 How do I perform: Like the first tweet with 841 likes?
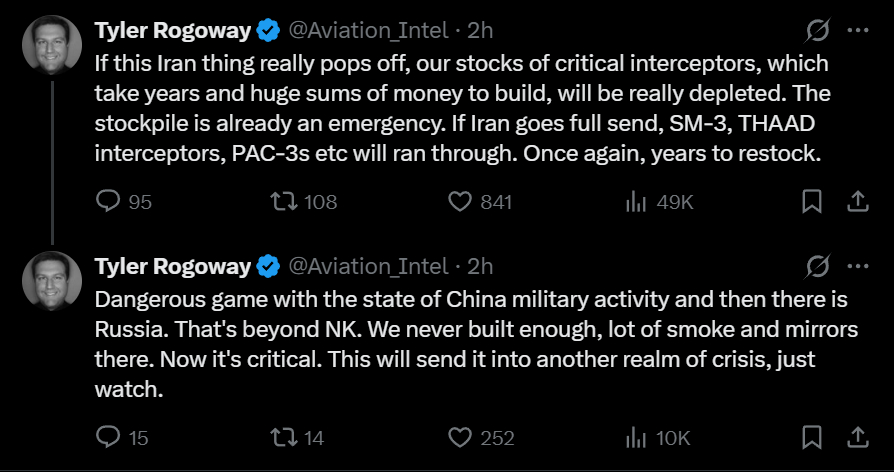pos(460,202)
